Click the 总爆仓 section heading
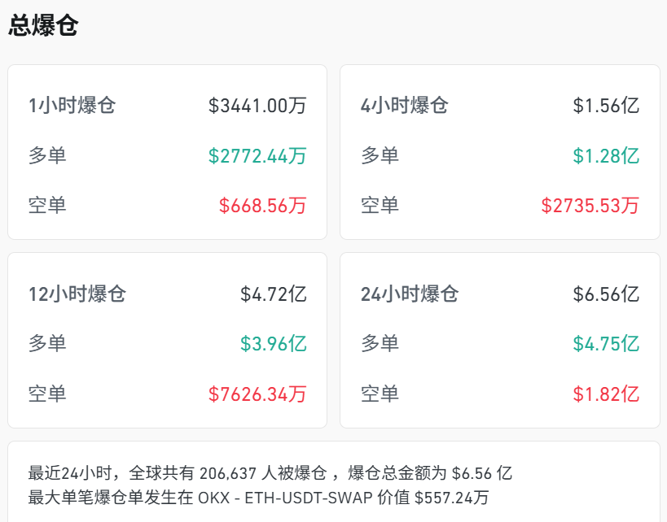Screen dimensions: 667x522 tap(44, 25)
